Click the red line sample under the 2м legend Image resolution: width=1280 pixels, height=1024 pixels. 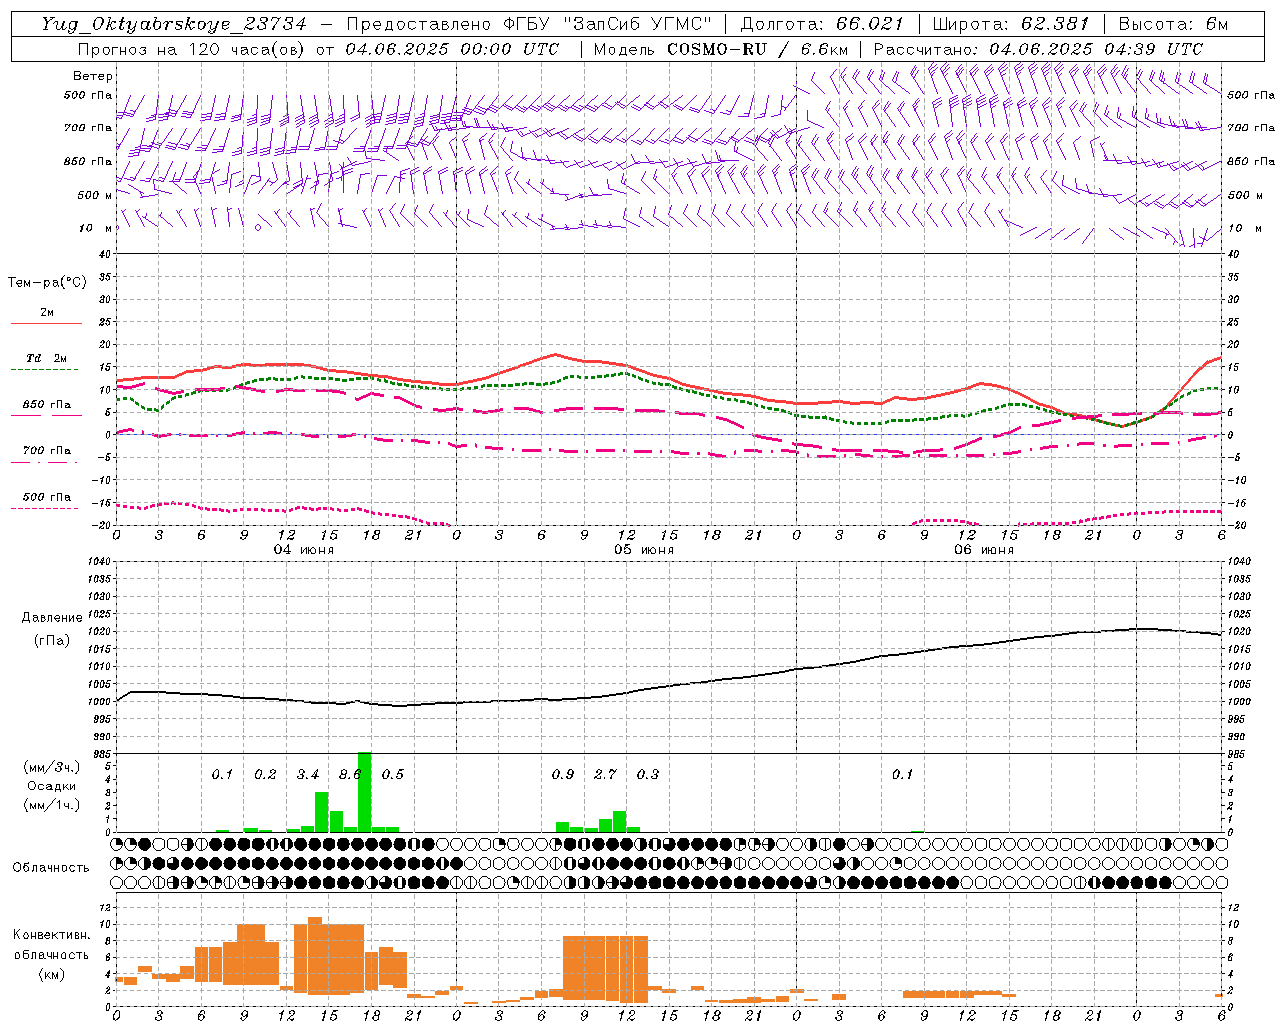[46, 324]
